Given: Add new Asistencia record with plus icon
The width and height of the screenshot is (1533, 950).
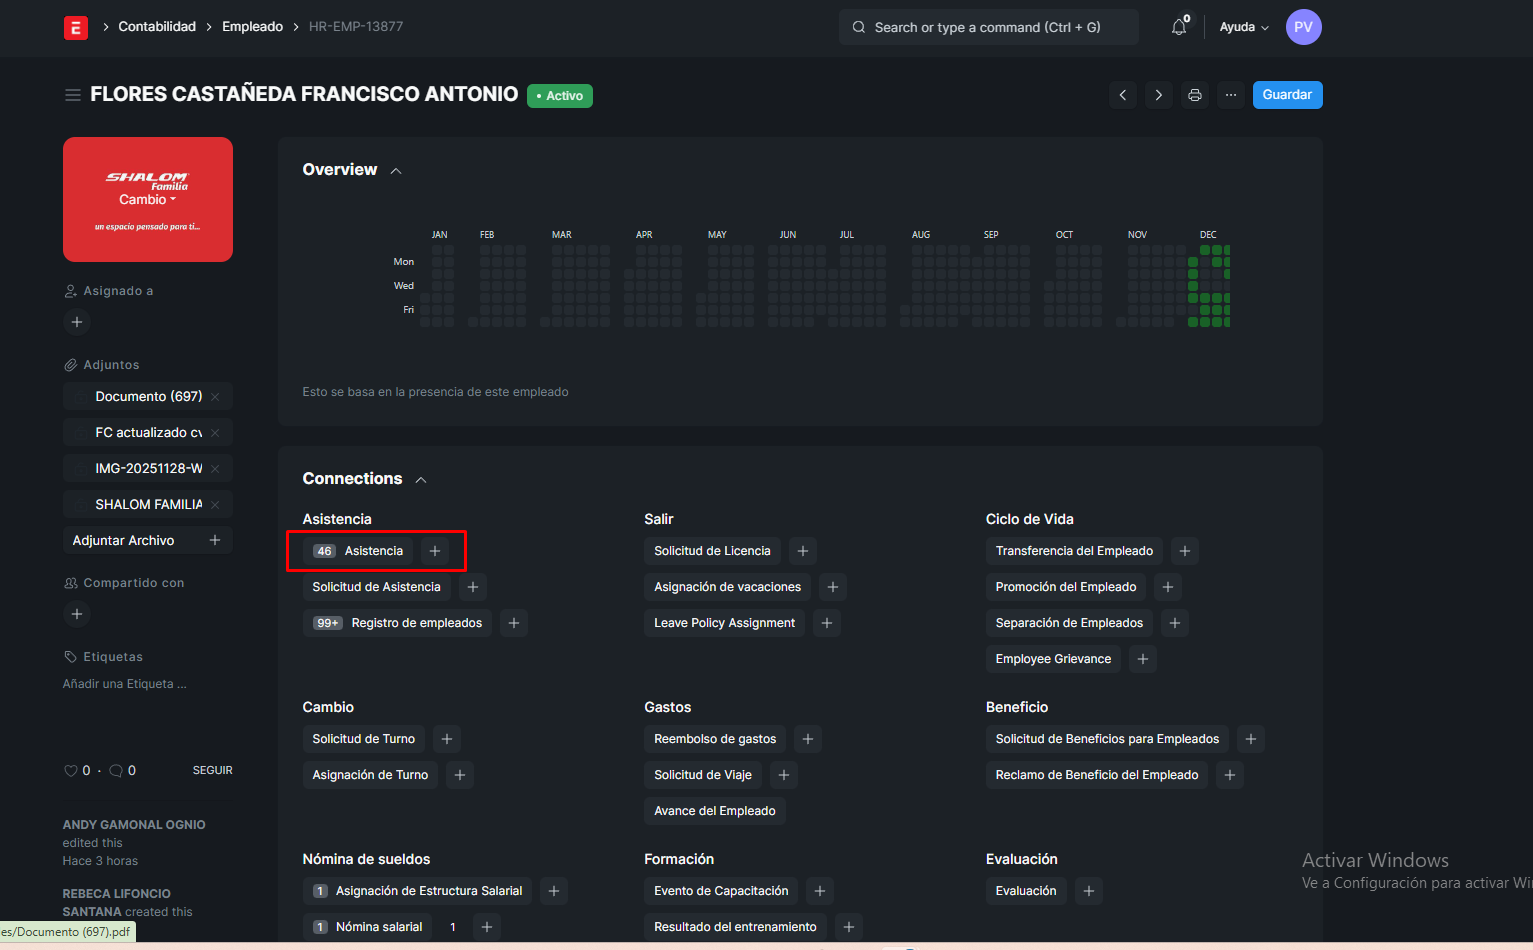Looking at the screenshot, I should coord(434,551).
